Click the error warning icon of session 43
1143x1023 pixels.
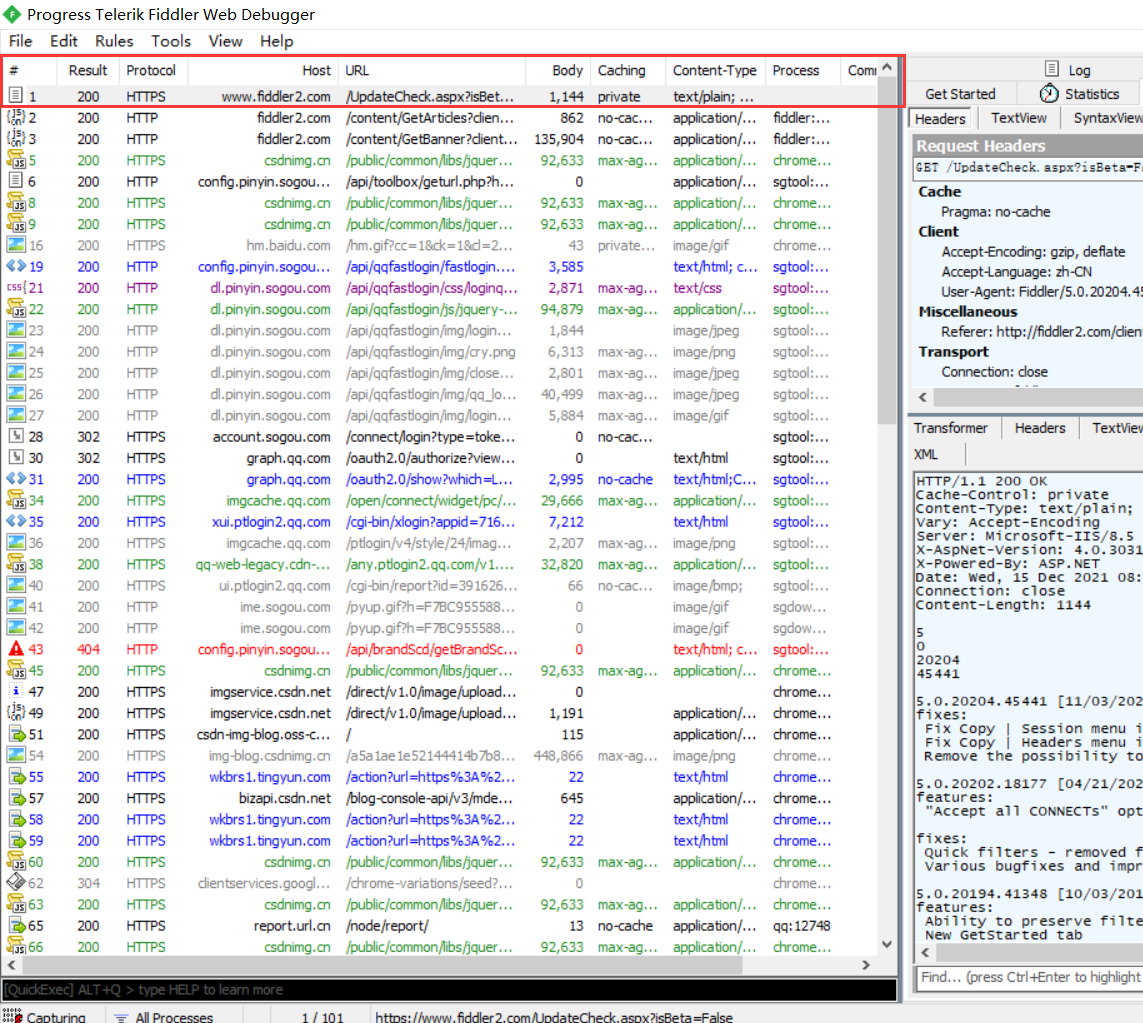tap(15, 648)
